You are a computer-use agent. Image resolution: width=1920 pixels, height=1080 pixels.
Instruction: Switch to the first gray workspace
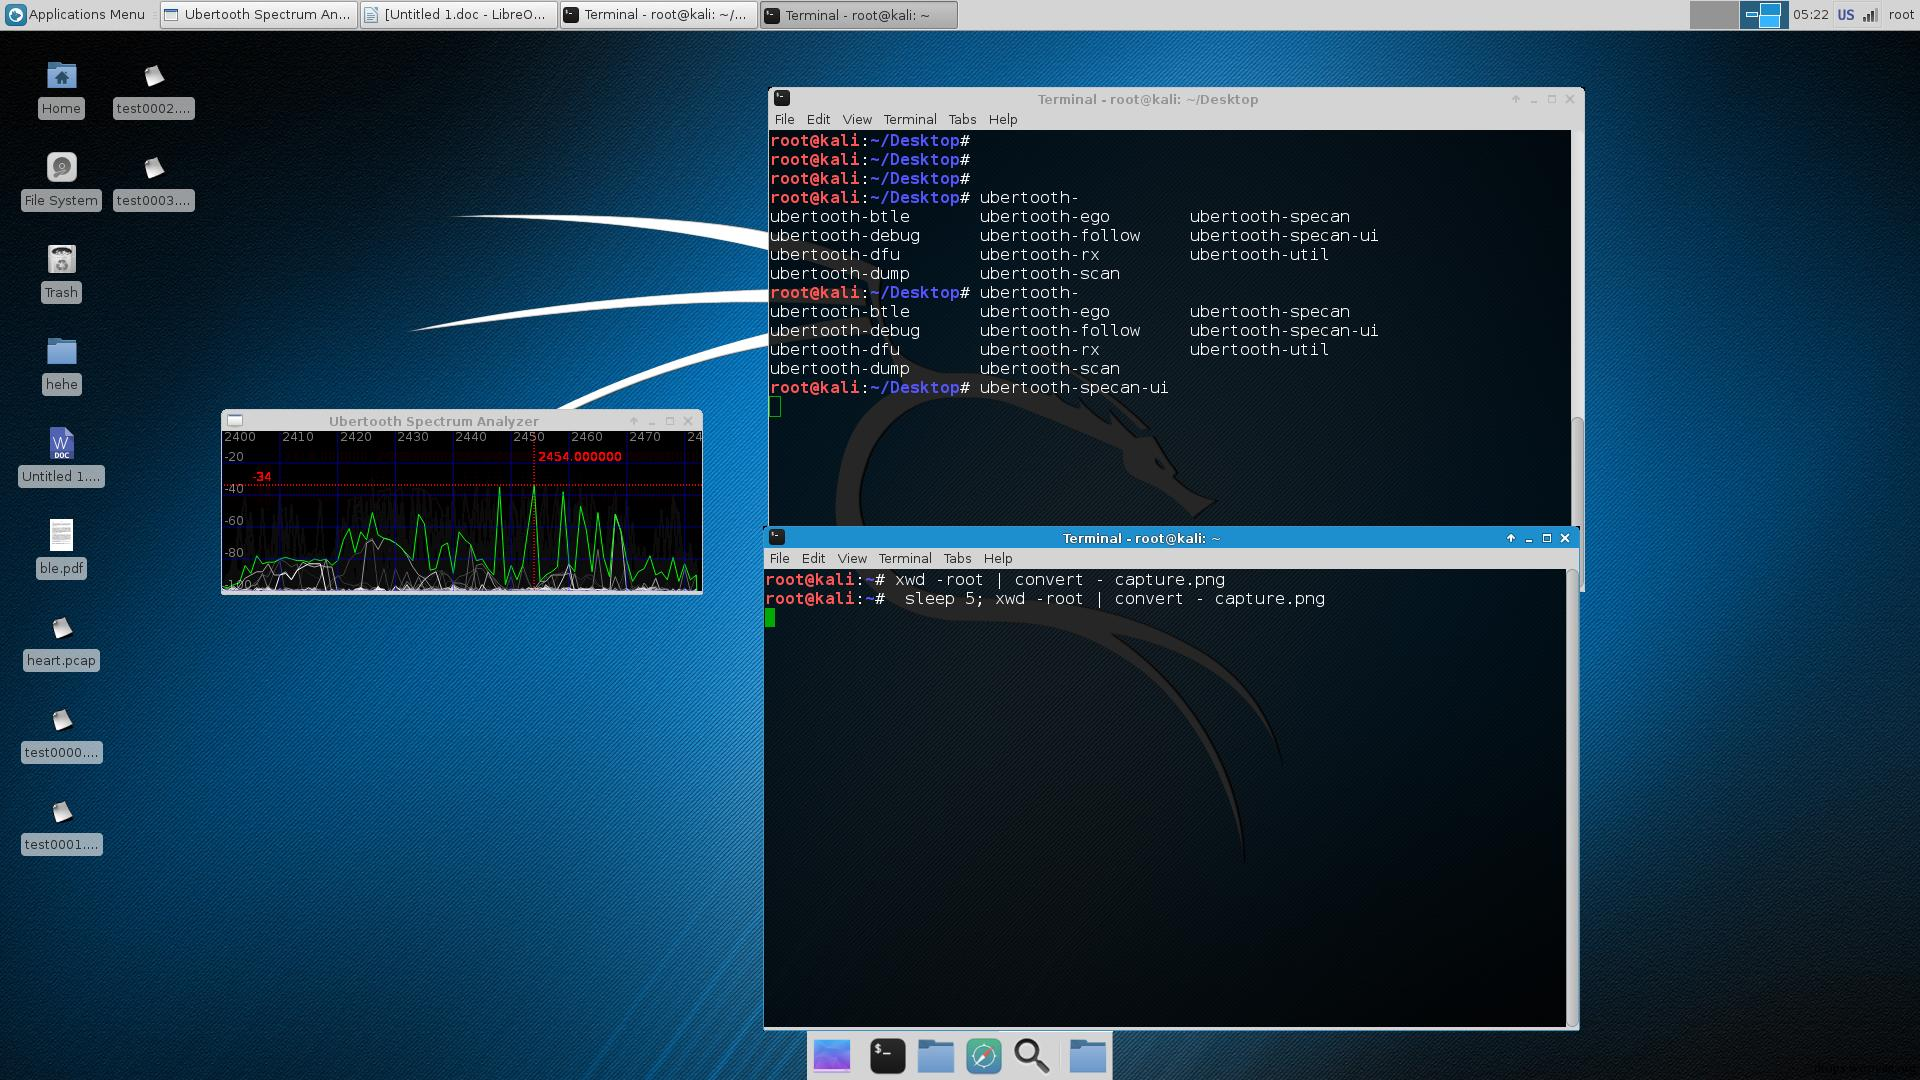click(1714, 15)
